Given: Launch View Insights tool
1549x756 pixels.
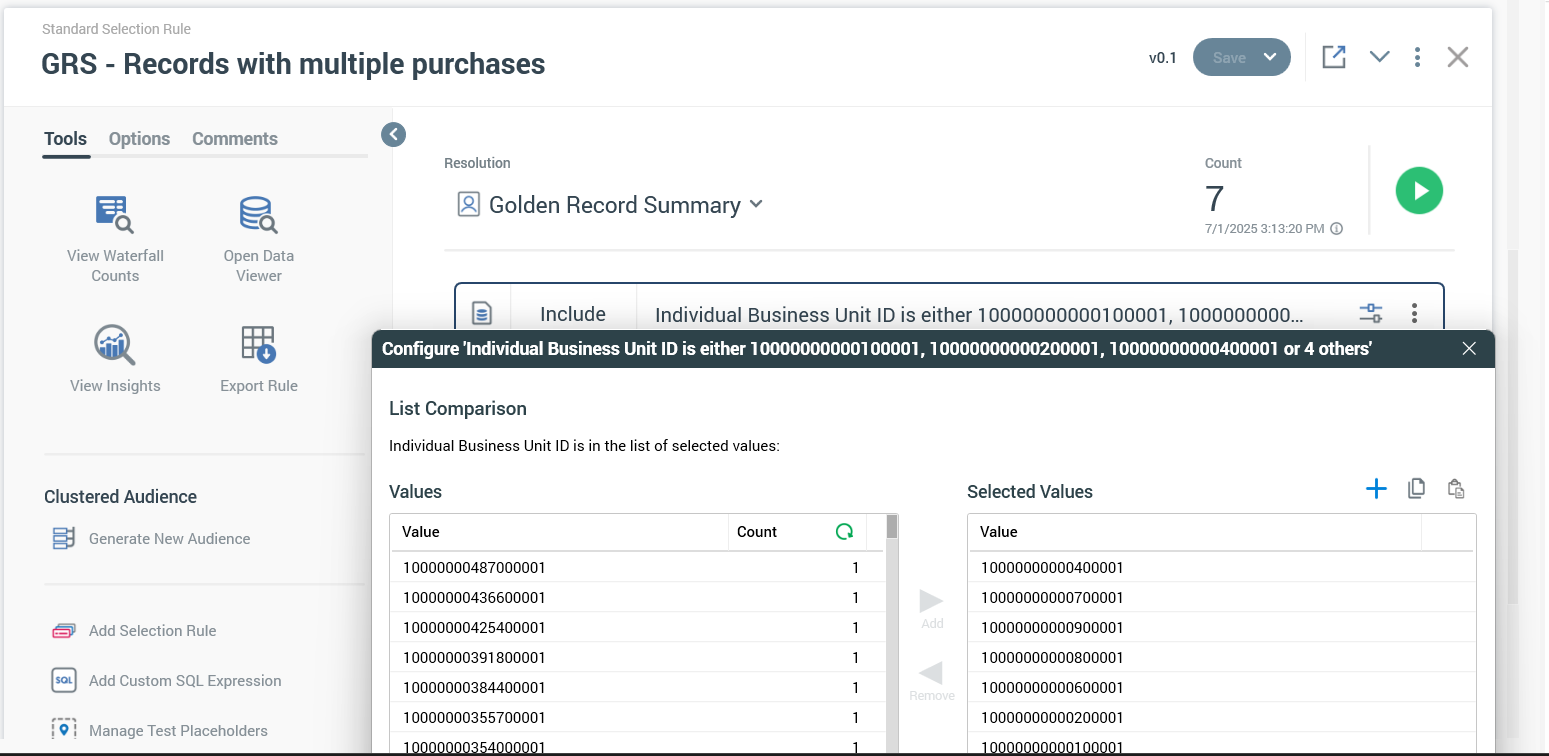Looking at the screenshot, I should [x=115, y=345].
